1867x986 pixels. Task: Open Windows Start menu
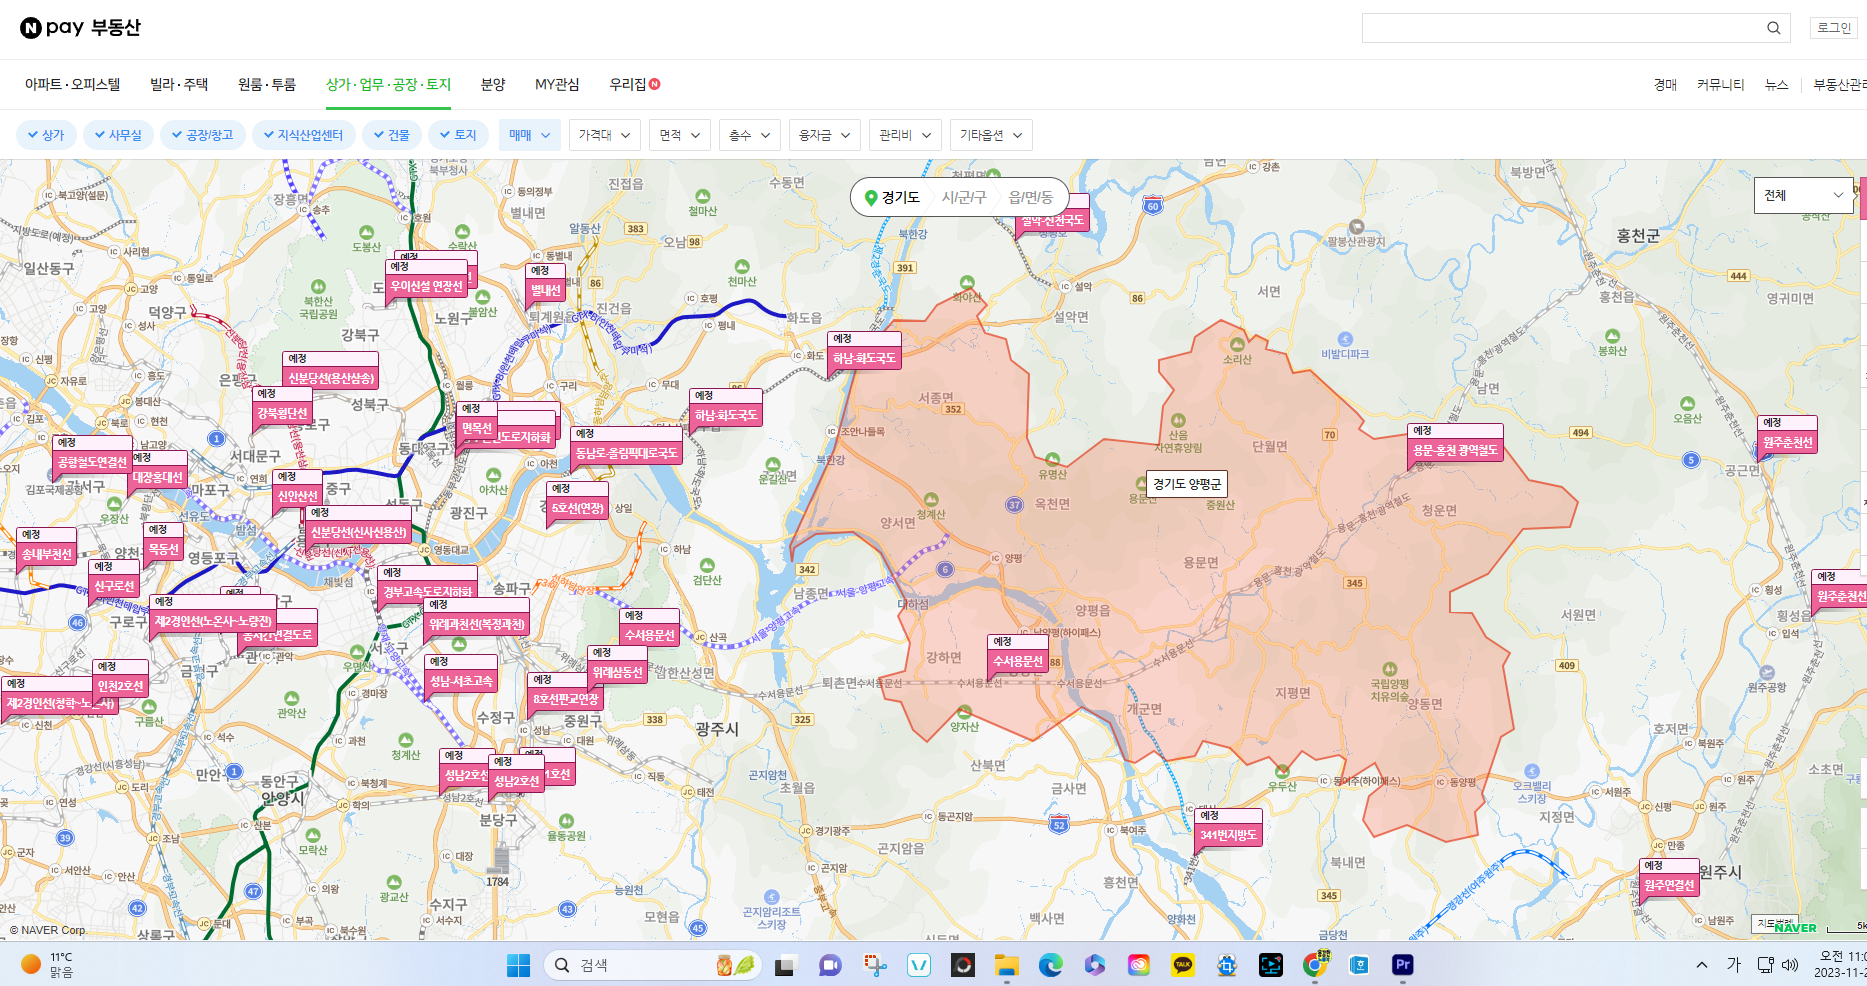pyautogui.click(x=518, y=965)
